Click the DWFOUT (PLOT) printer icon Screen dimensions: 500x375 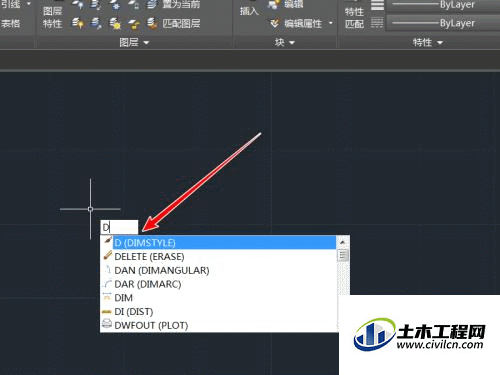[x=107, y=324]
